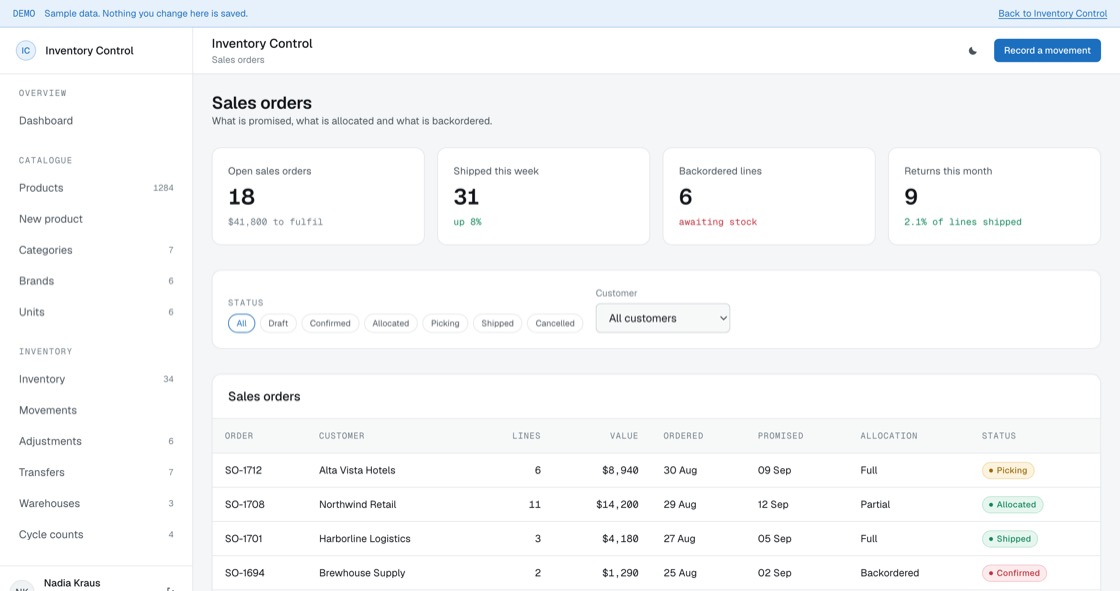The width and height of the screenshot is (1120, 591).
Task: Filter orders by Confirmed status
Action: pyautogui.click(x=330, y=323)
